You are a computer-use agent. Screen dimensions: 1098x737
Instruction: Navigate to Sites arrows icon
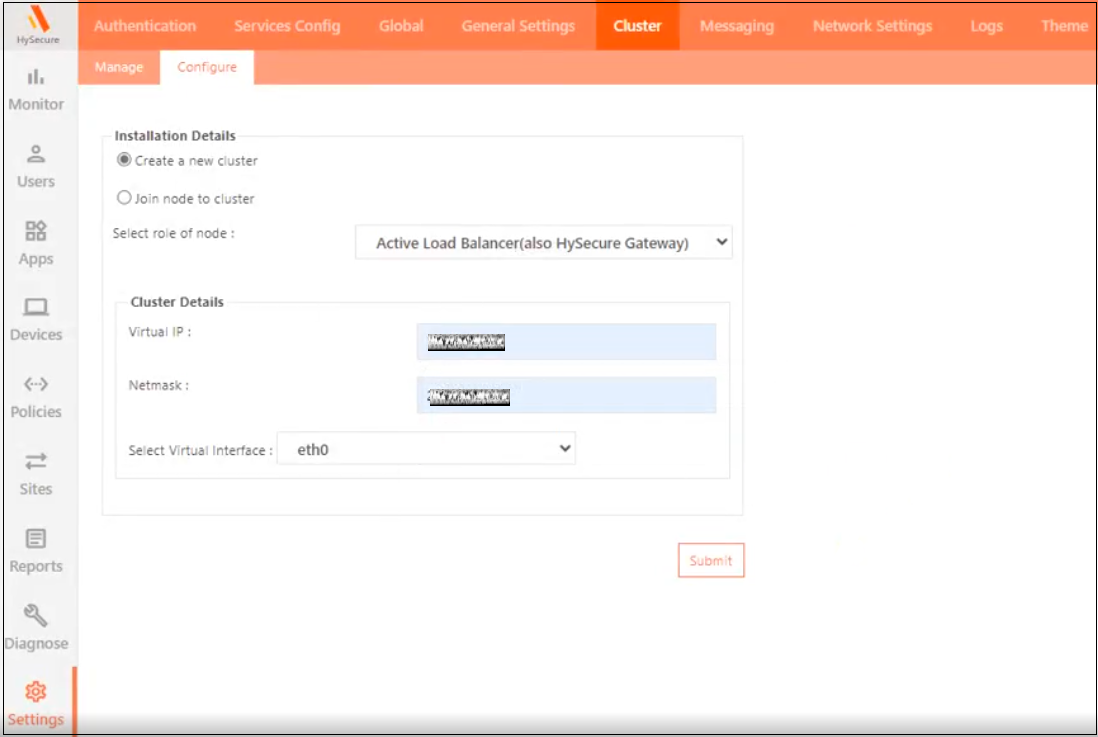tap(36, 461)
